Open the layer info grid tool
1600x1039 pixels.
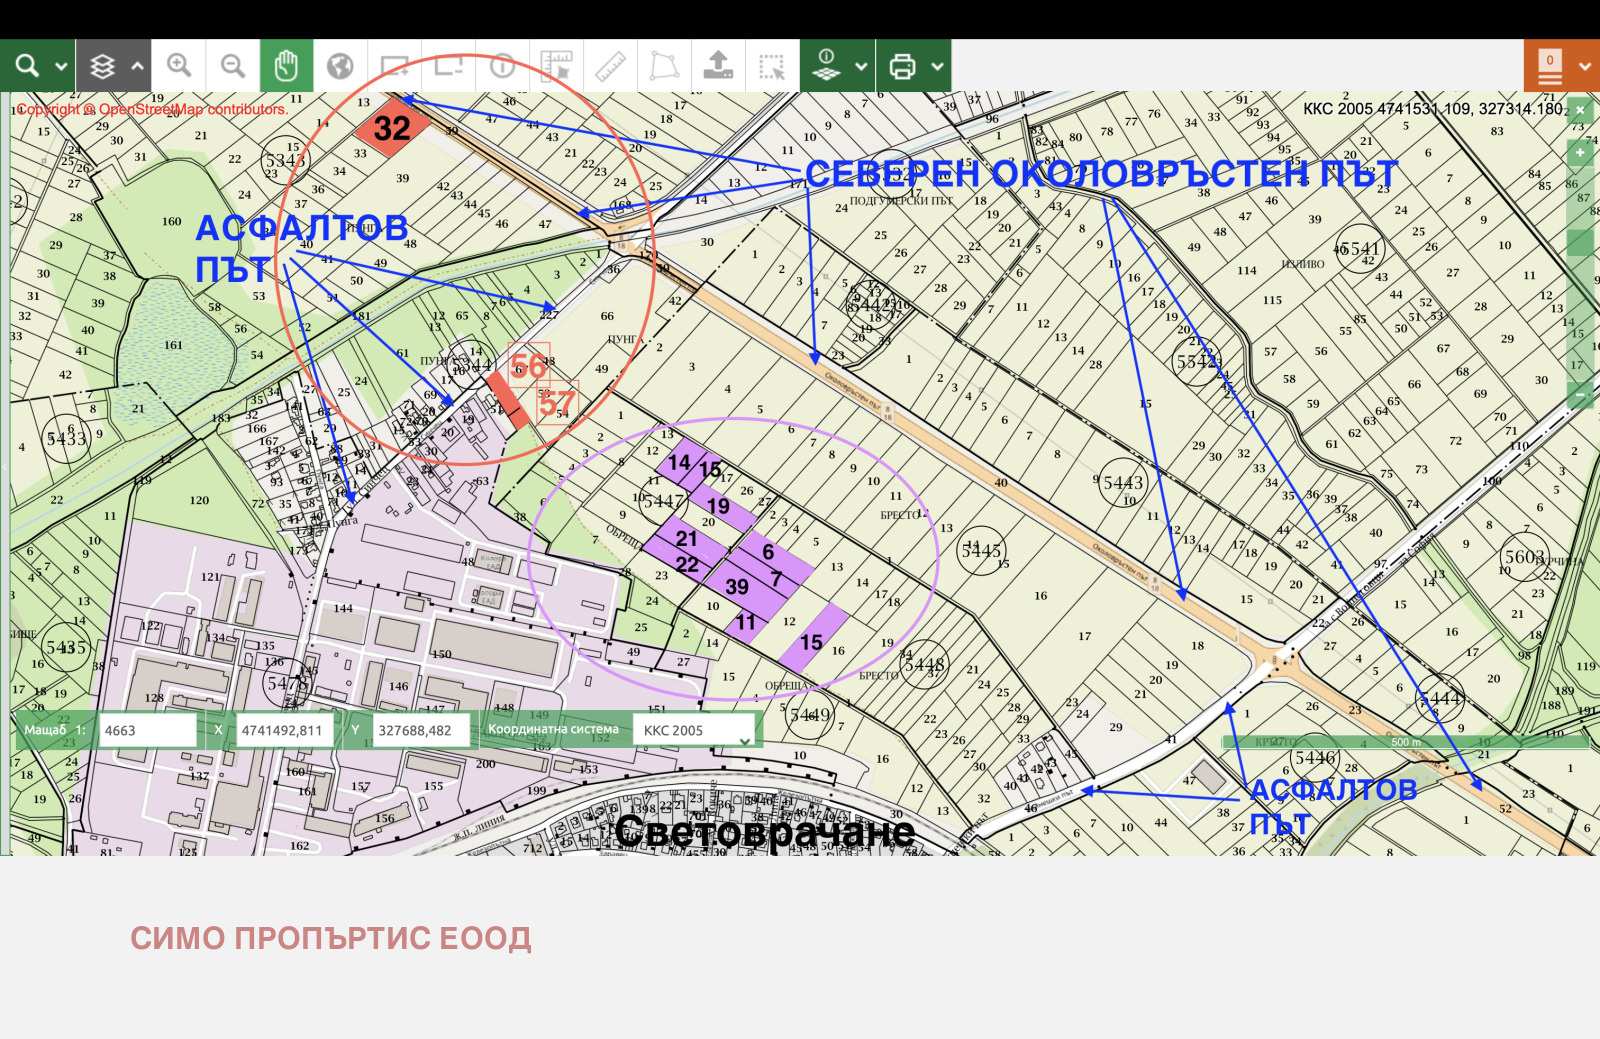(x=827, y=66)
